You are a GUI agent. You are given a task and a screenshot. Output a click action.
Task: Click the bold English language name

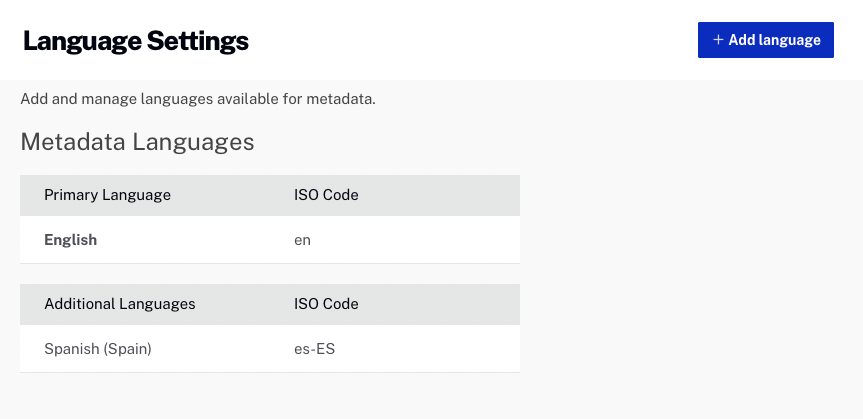tap(70, 240)
